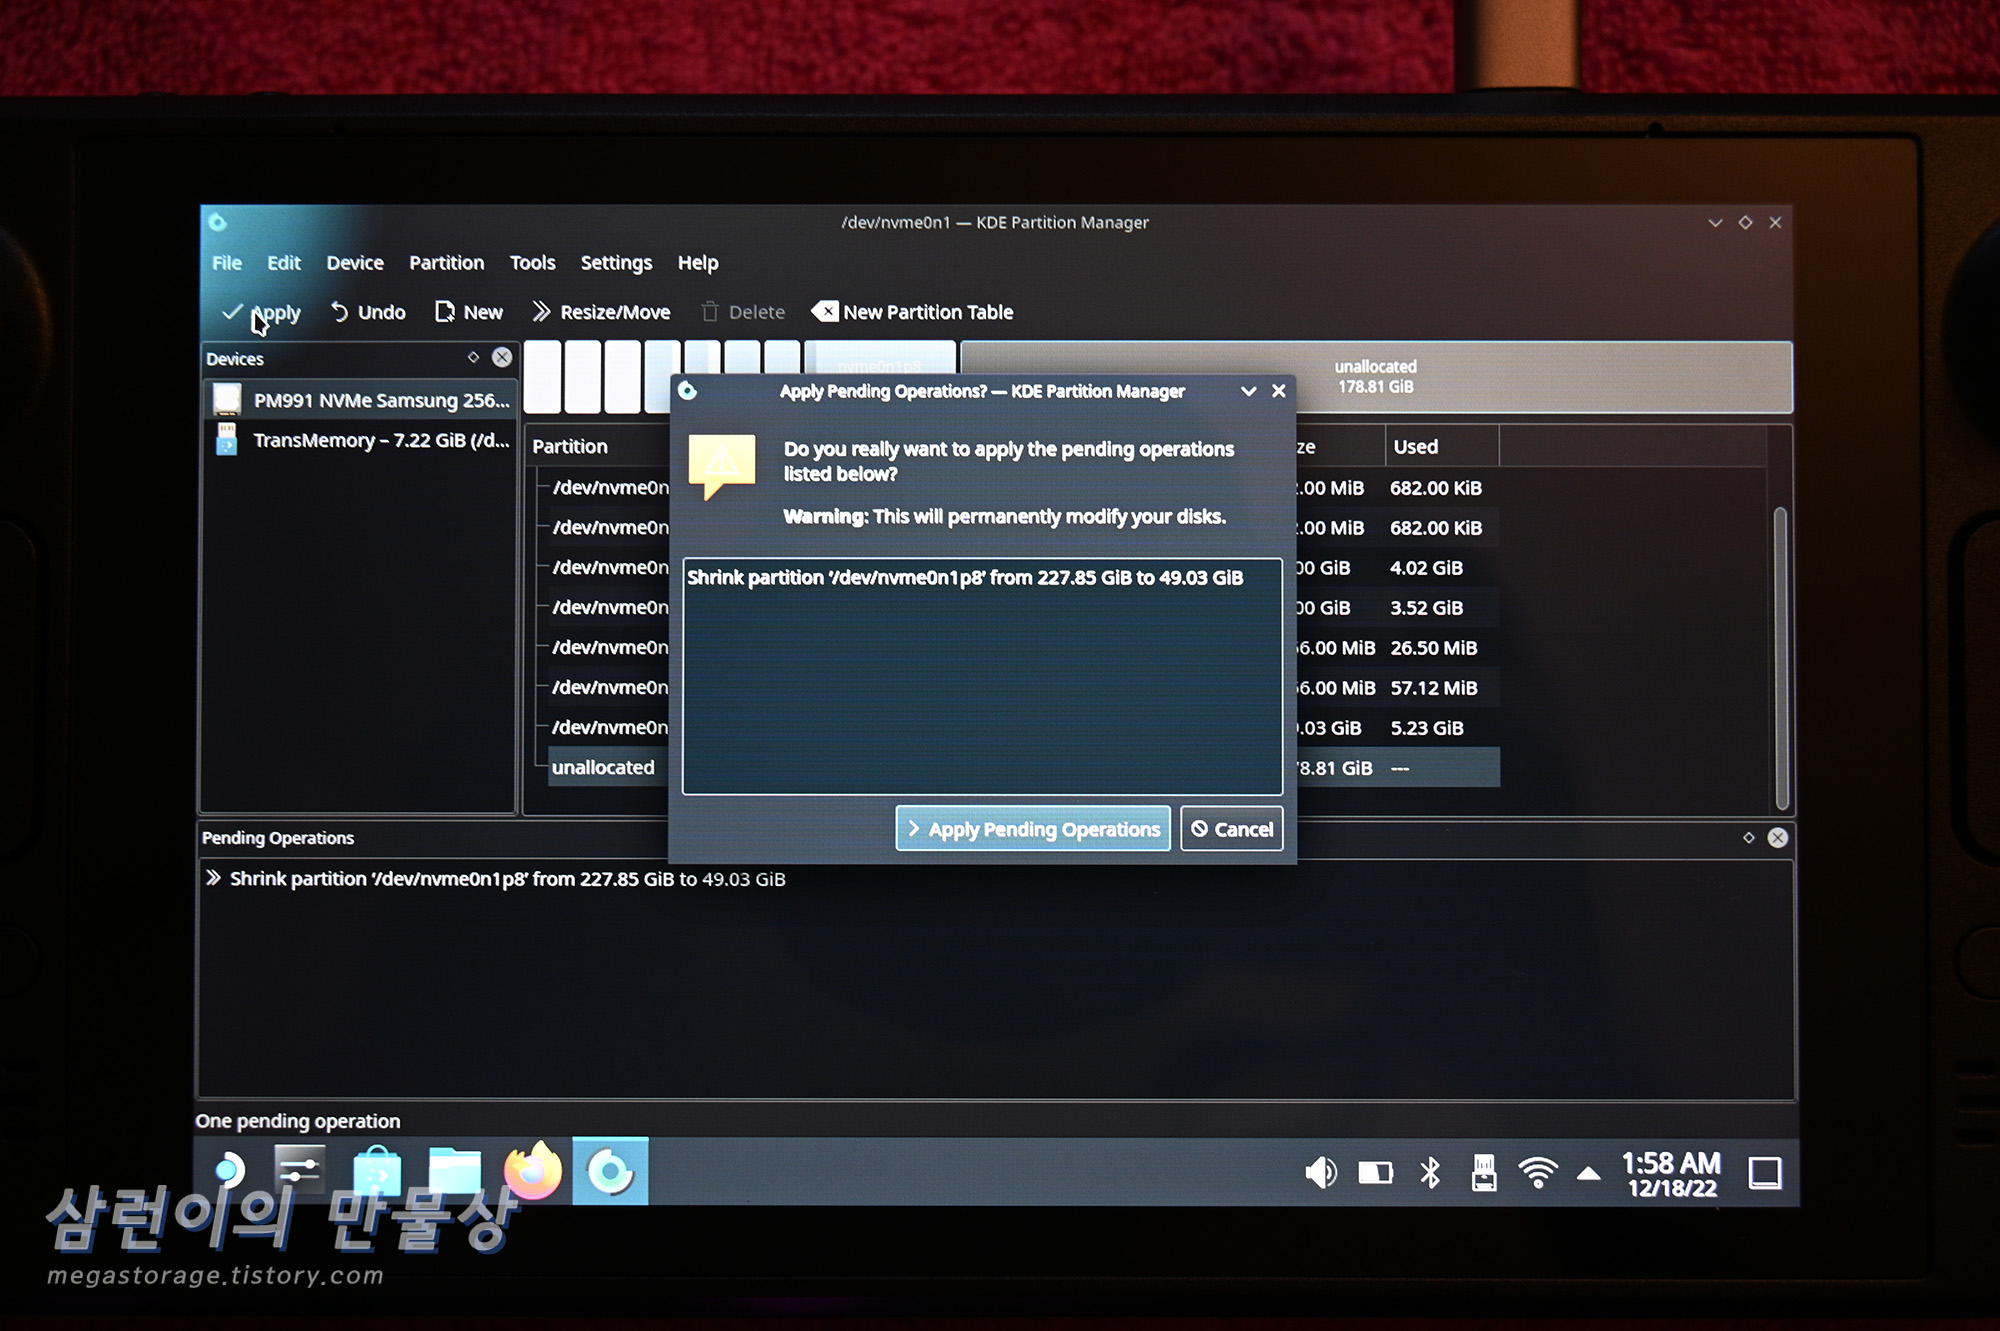This screenshot has height=1331, width=2000.
Task: Click New Partition Table icon
Action: coord(825,312)
